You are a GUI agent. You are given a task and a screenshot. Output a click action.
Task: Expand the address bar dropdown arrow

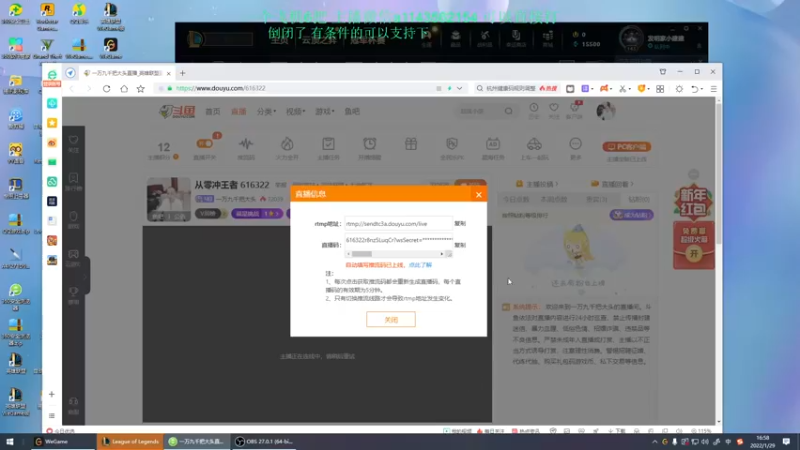[460, 88]
